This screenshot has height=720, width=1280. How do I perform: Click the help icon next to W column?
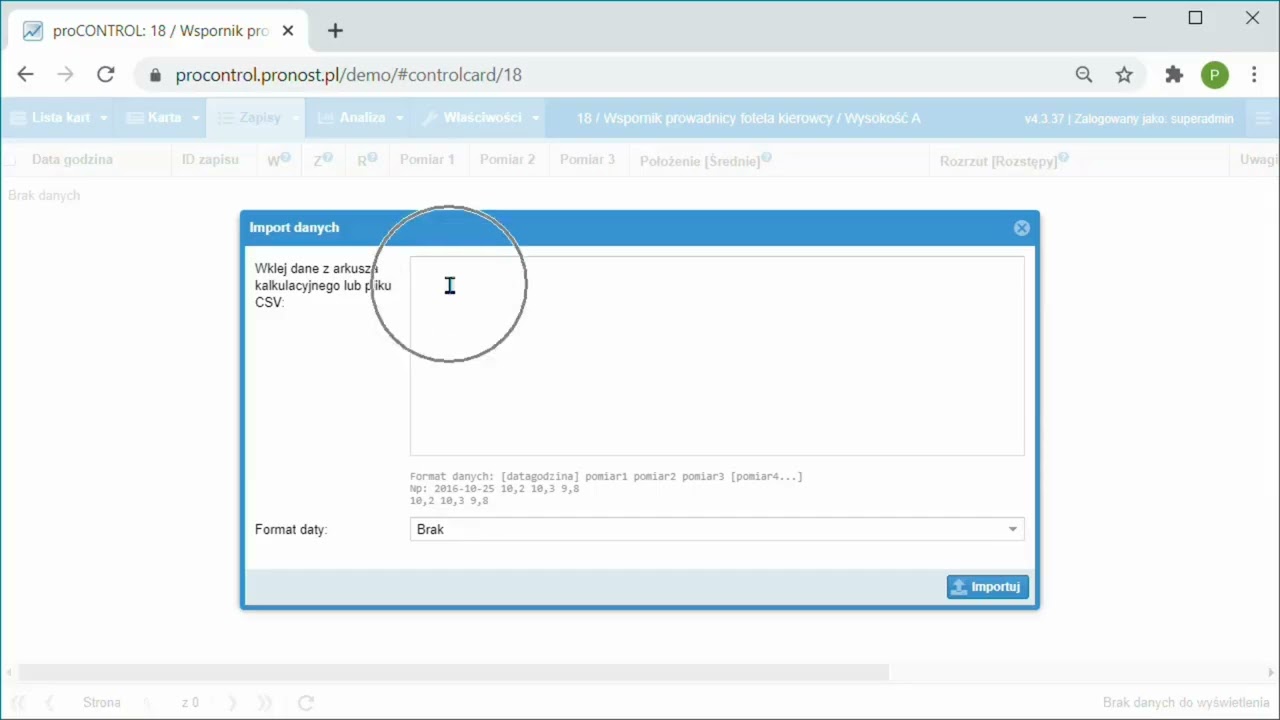click(x=286, y=157)
